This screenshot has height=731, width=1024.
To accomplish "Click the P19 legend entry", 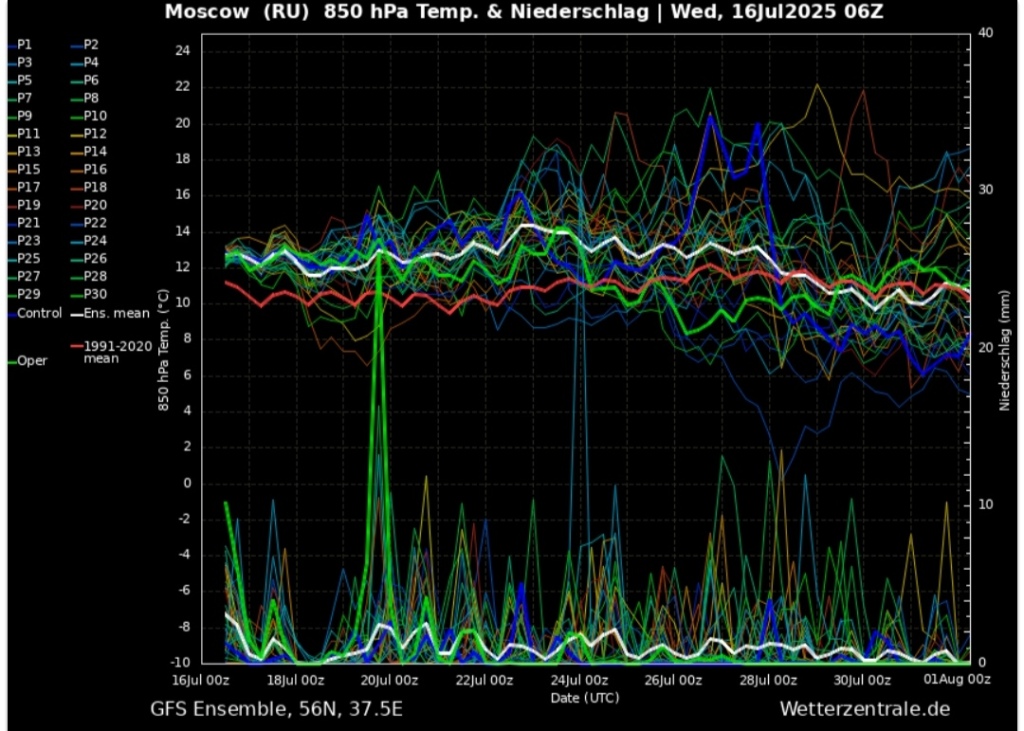I will coord(28,205).
